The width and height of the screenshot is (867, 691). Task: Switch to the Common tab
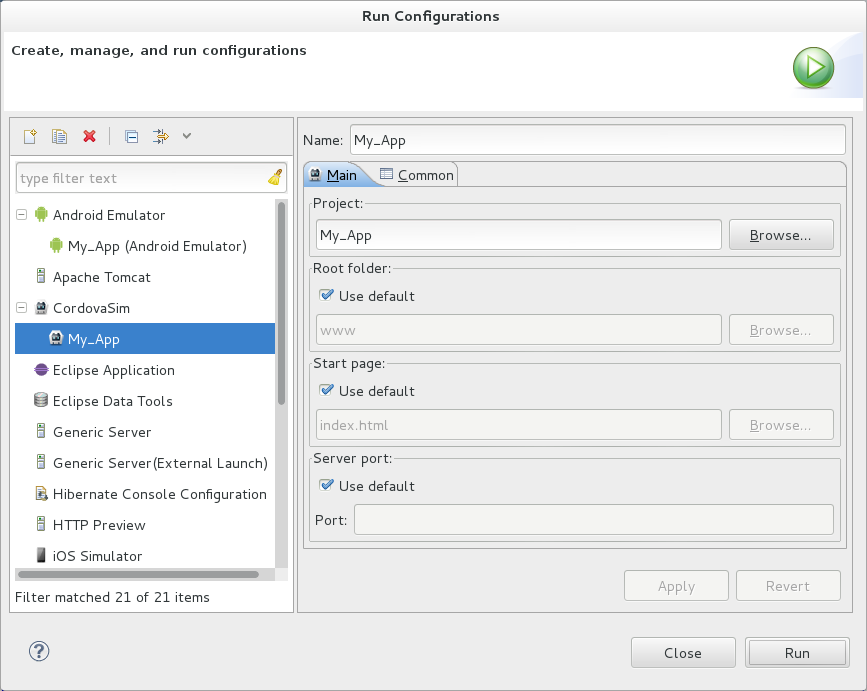click(x=417, y=175)
